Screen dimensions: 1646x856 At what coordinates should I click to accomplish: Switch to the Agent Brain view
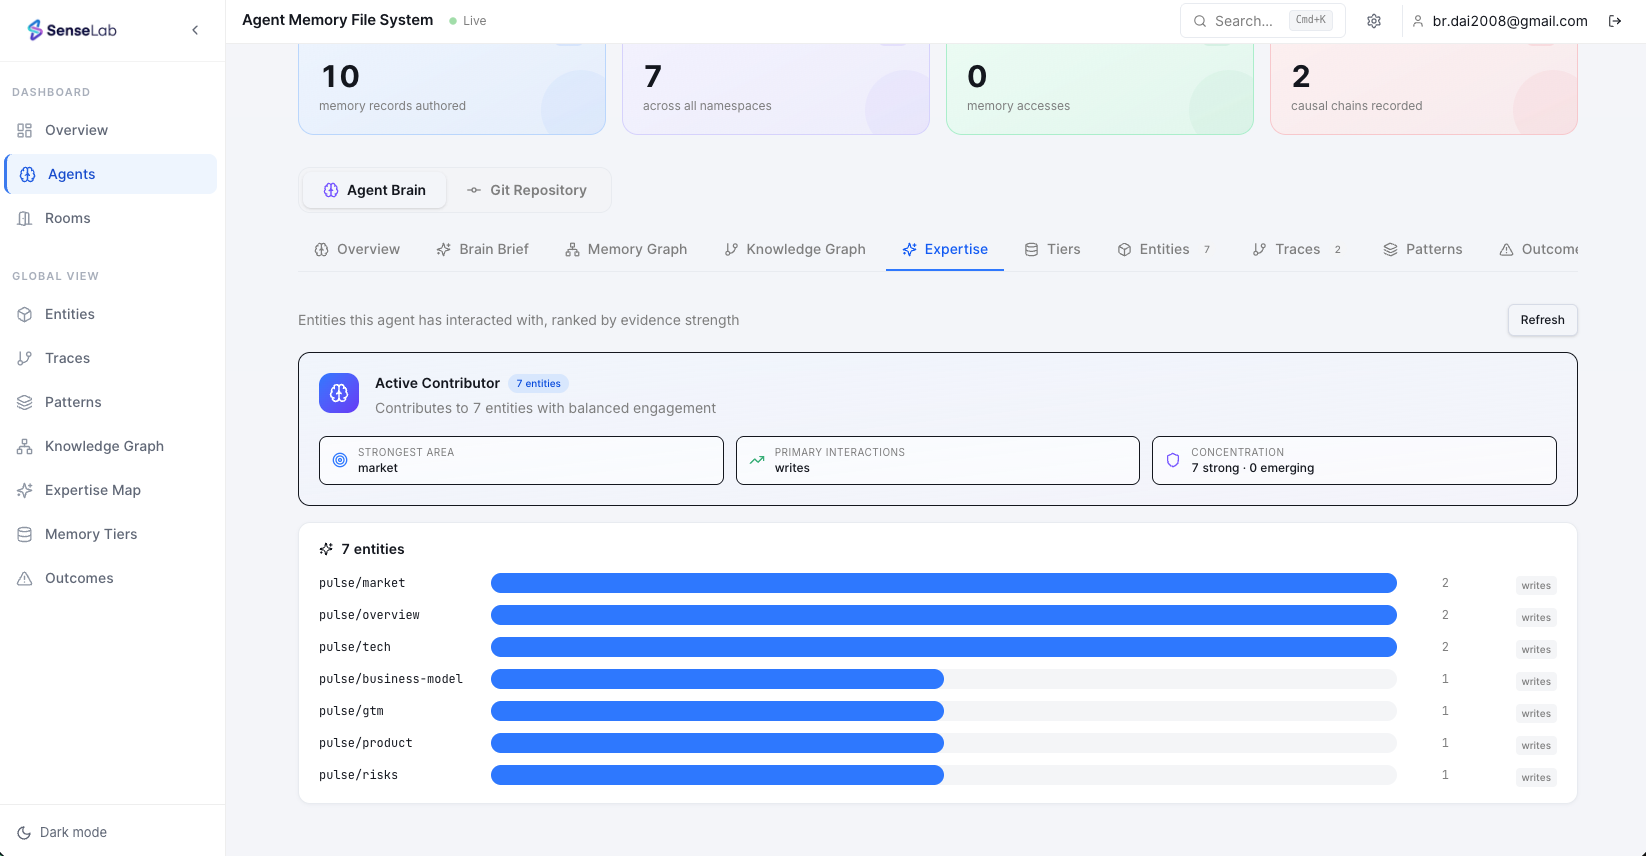point(375,190)
